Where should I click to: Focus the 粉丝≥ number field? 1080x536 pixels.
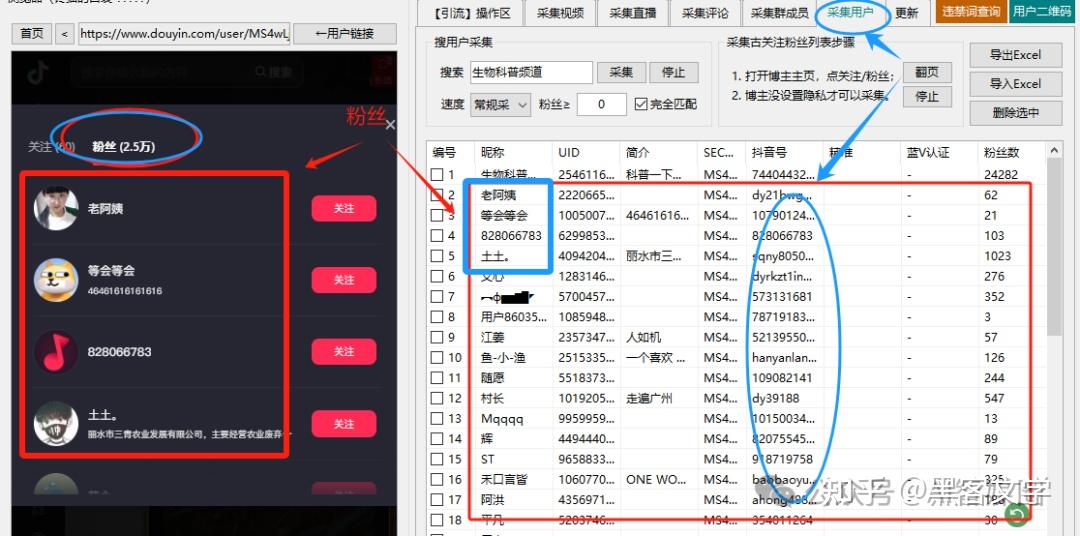tap(601, 105)
